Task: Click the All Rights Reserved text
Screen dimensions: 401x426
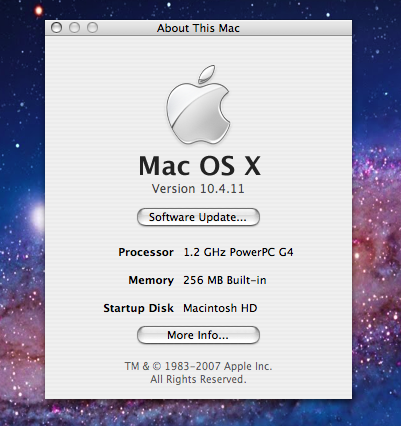Action: 198,379
